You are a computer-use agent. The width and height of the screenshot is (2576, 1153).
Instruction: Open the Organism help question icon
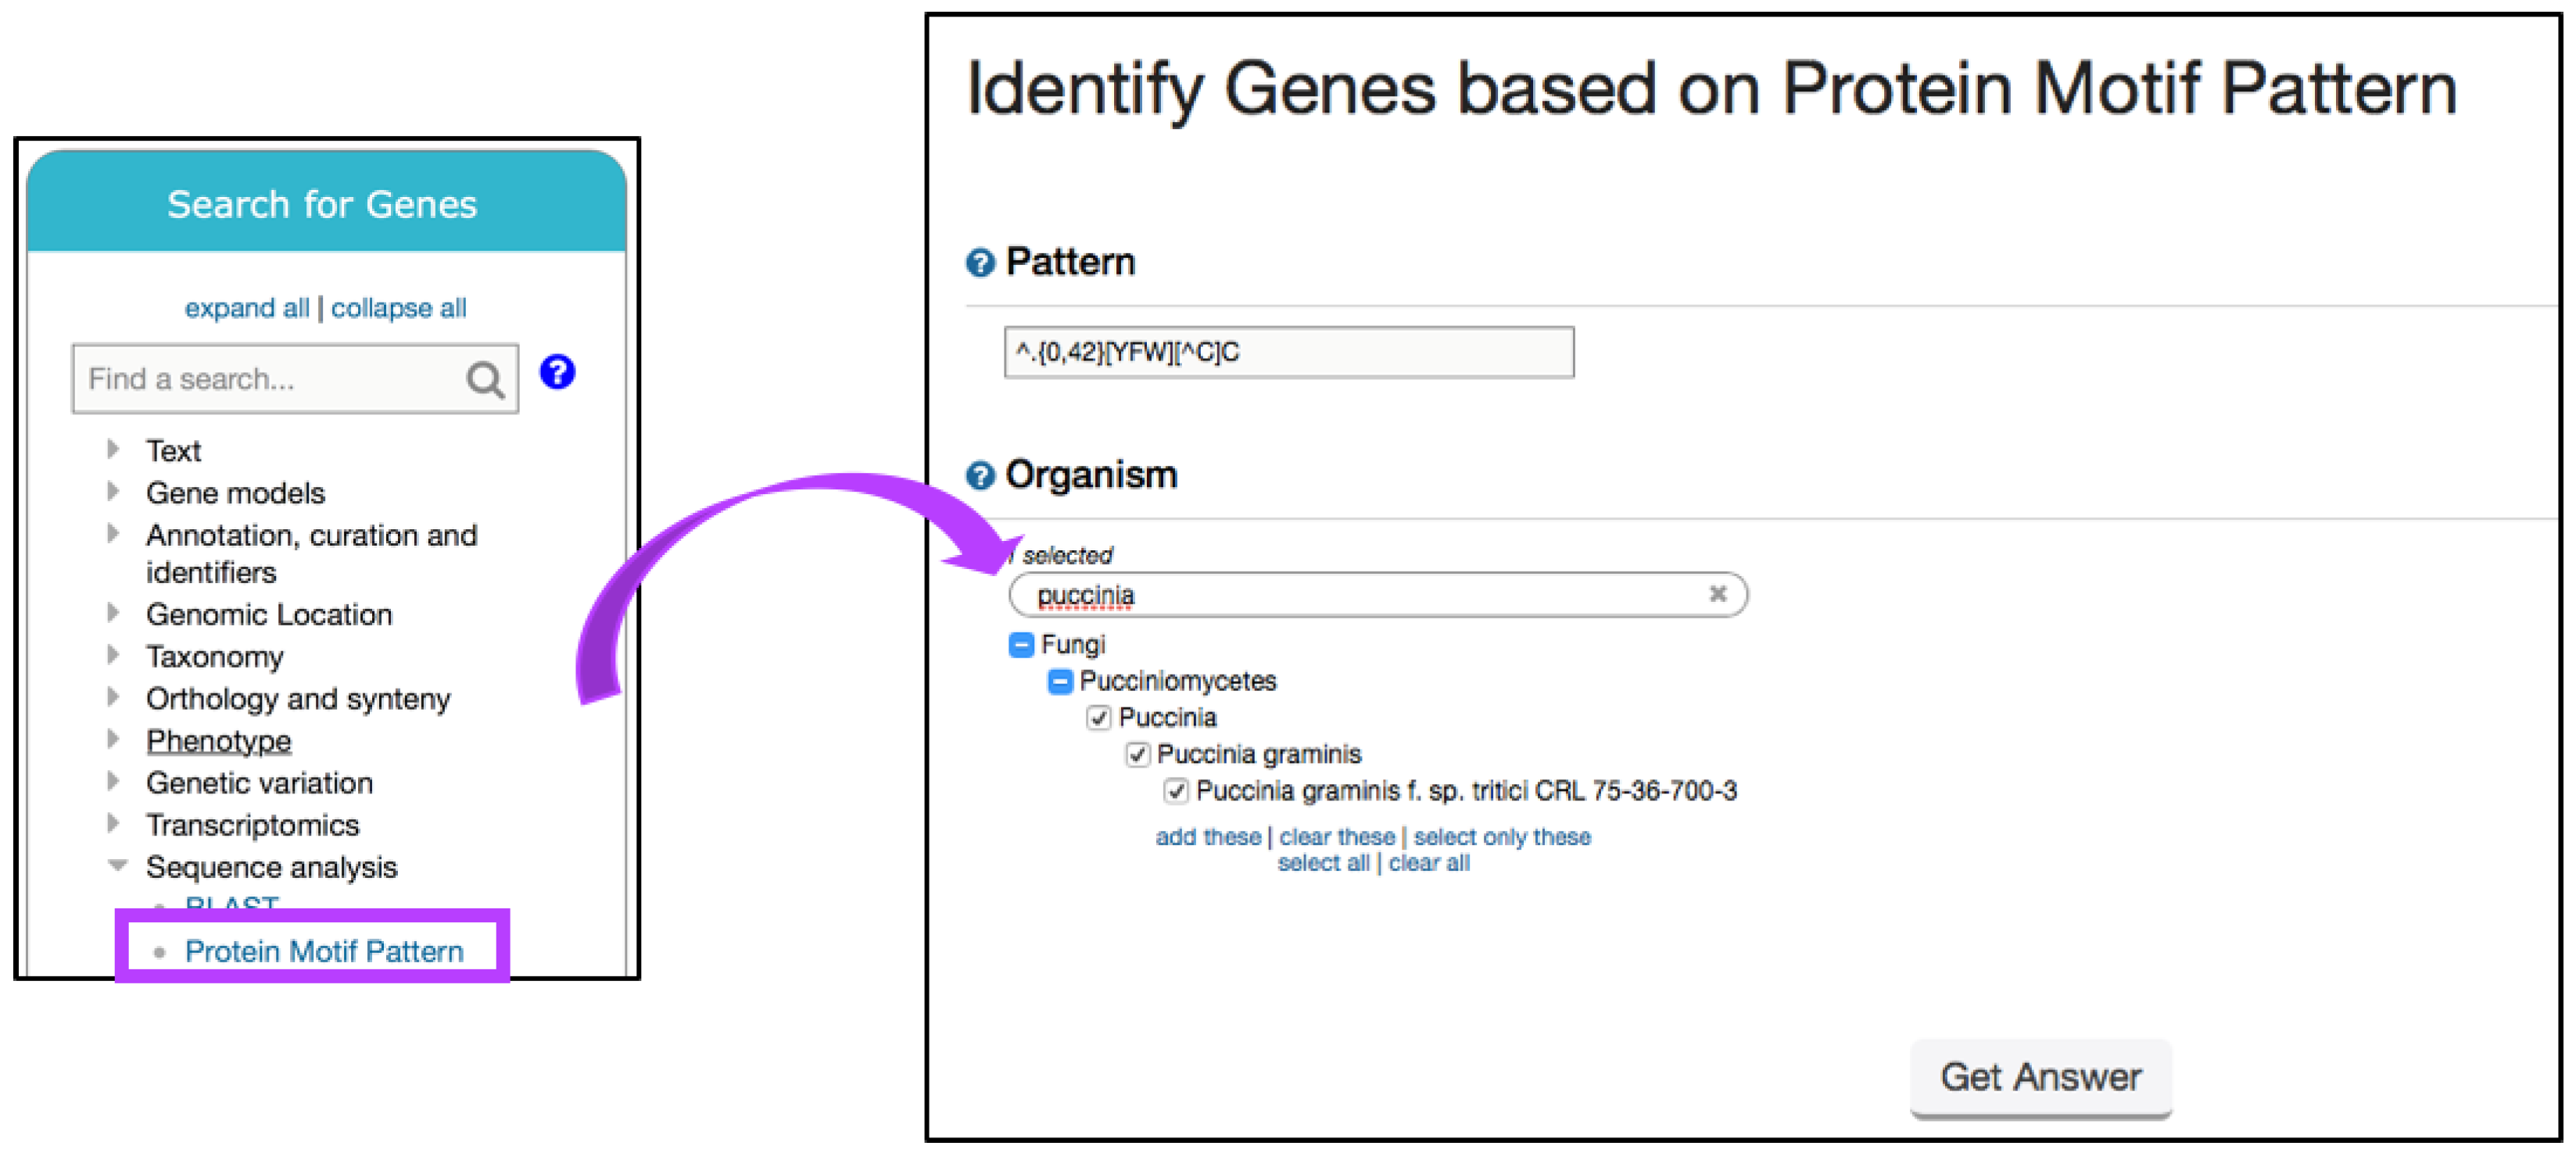(980, 476)
